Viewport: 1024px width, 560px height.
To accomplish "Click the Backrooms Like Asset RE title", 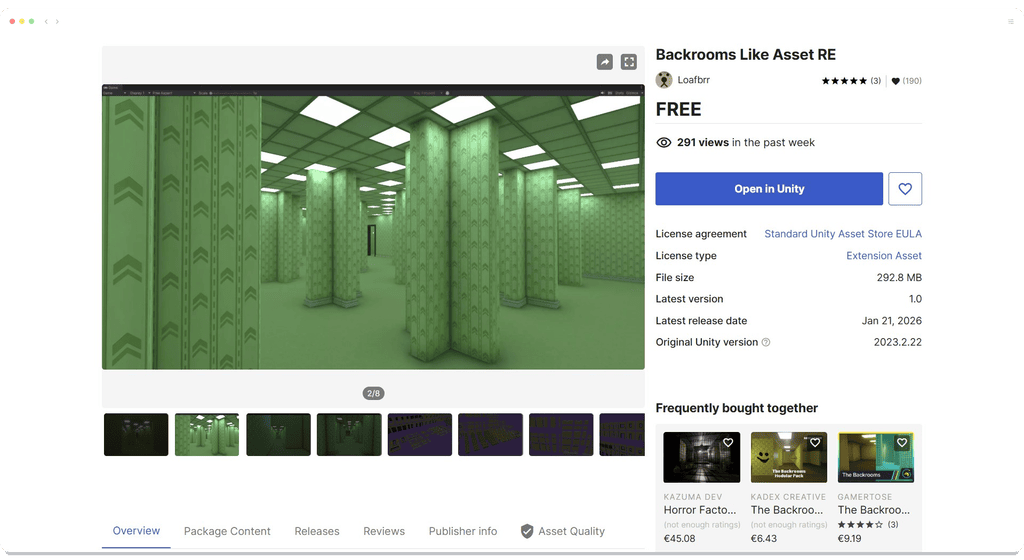I will click(746, 55).
